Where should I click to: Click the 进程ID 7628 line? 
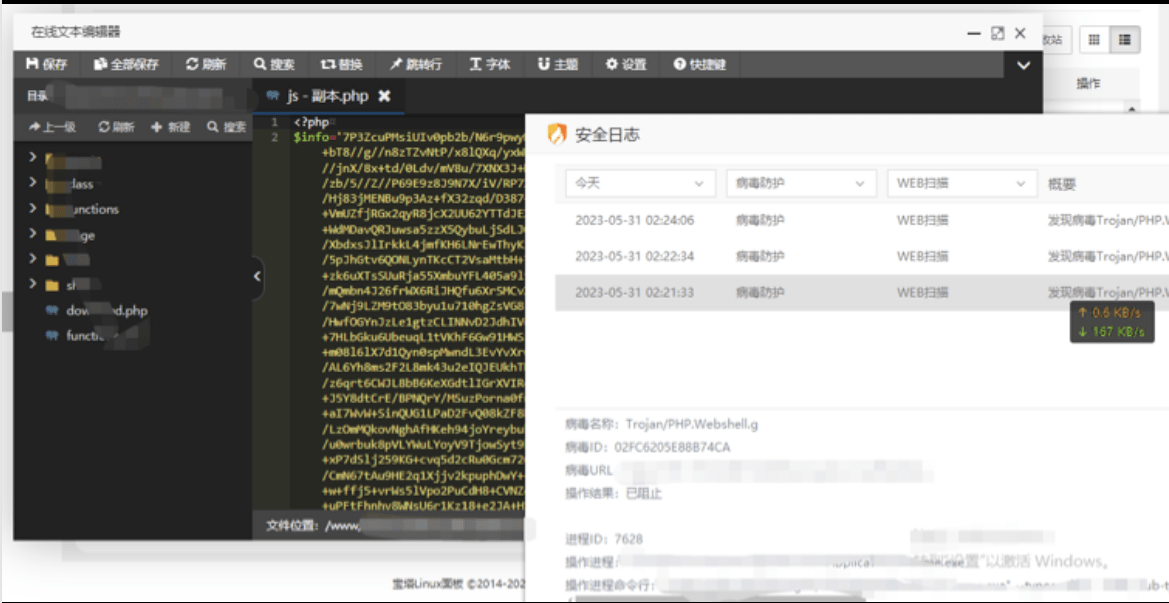(x=604, y=539)
